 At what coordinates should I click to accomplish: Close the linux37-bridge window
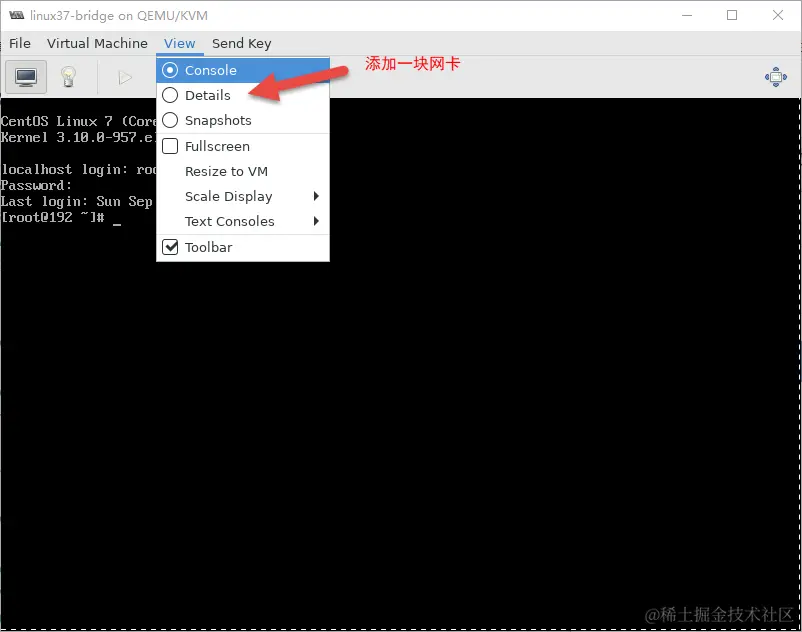[778, 15]
